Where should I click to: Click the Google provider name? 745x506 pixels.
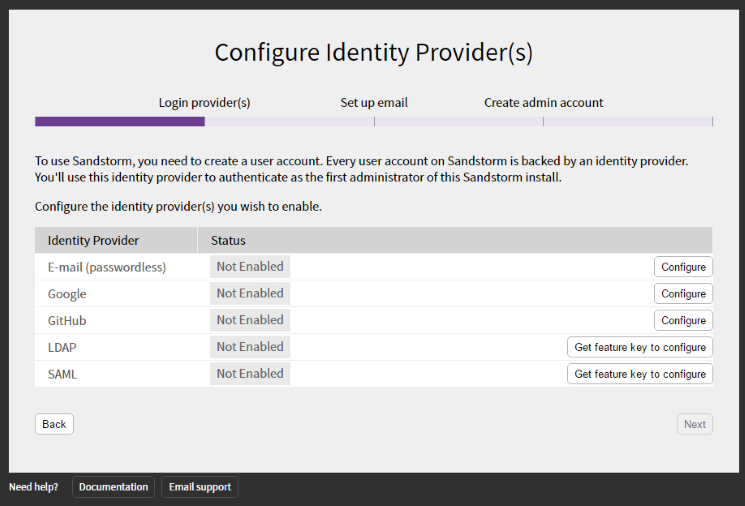67,294
